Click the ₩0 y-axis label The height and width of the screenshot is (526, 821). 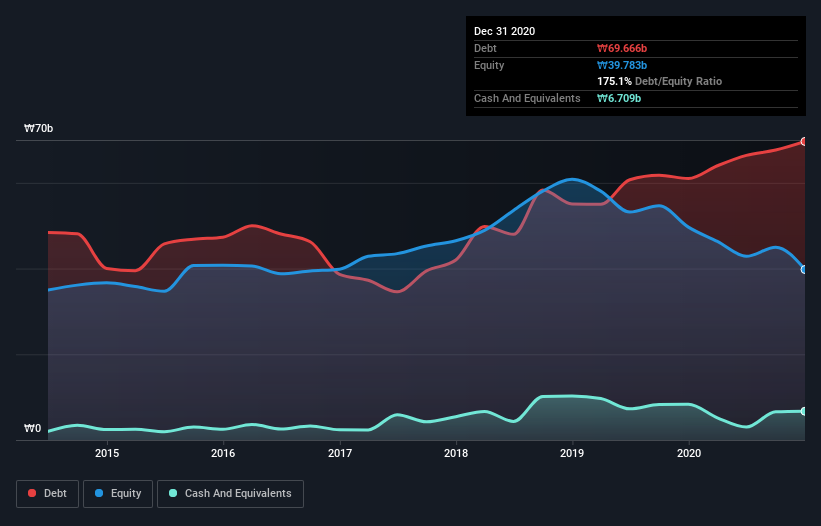click(x=32, y=429)
